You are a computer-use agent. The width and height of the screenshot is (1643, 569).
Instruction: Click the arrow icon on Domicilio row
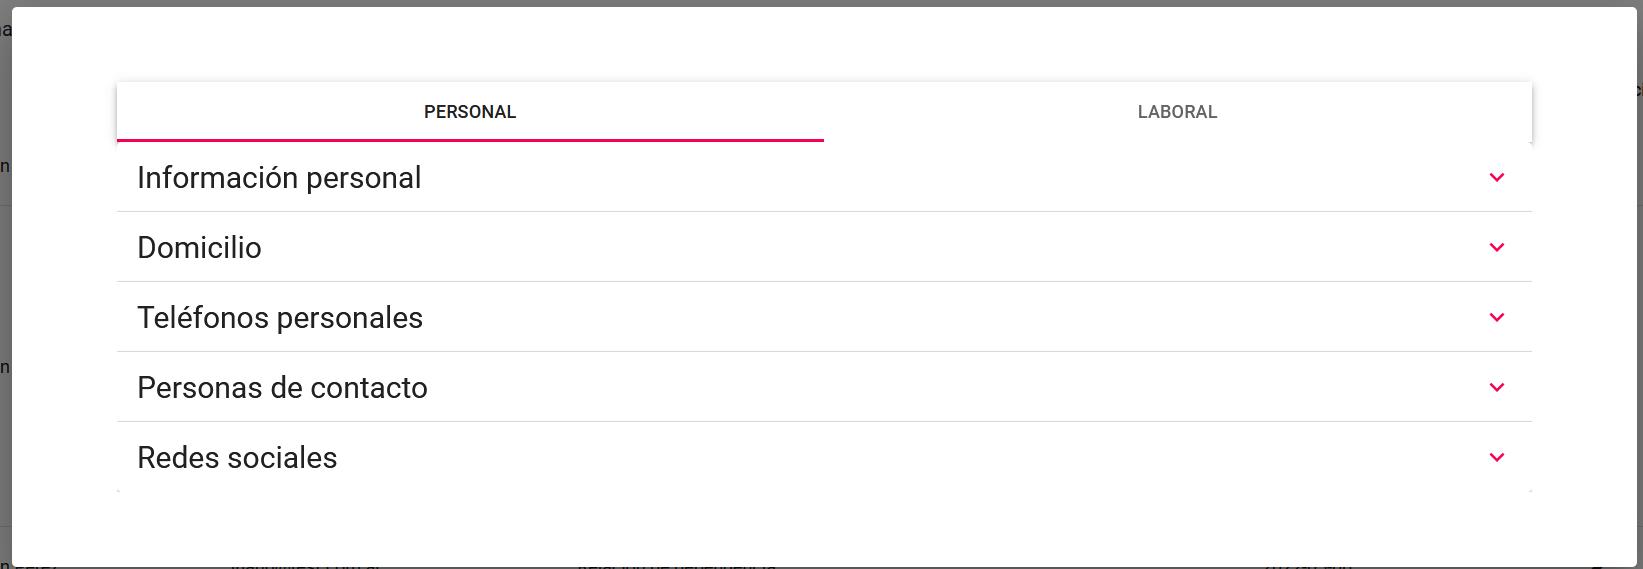pyautogui.click(x=1496, y=247)
